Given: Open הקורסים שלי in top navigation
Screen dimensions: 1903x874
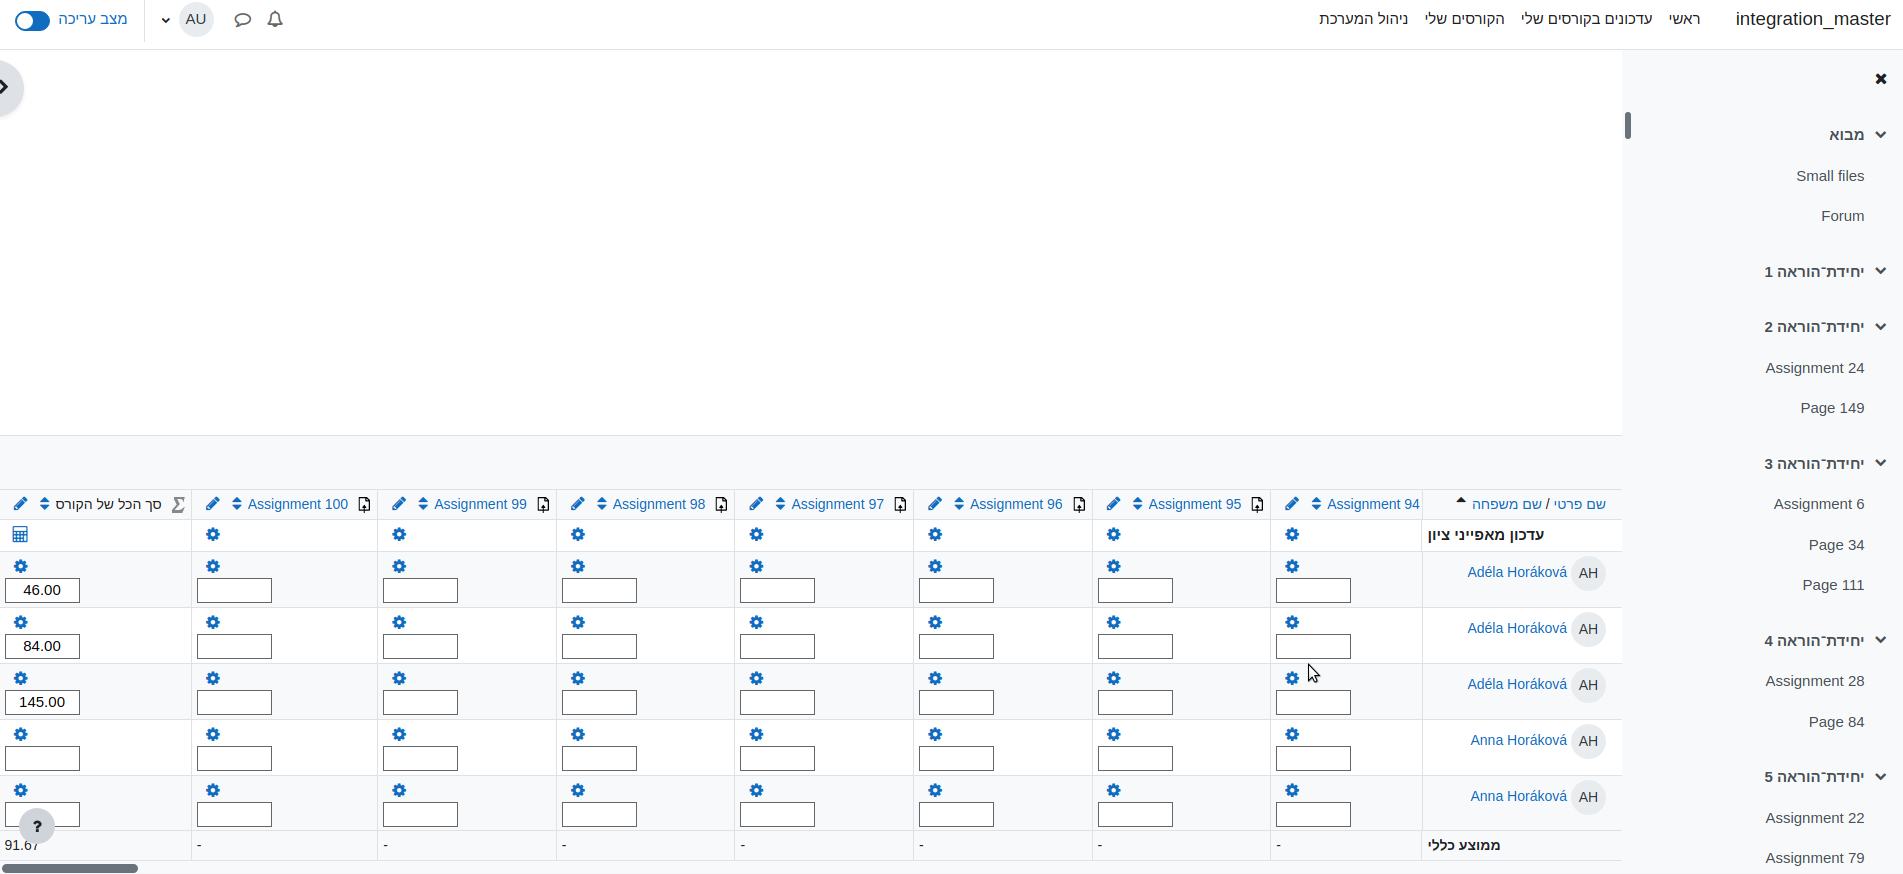Looking at the screenshot, I should 1465,19.
